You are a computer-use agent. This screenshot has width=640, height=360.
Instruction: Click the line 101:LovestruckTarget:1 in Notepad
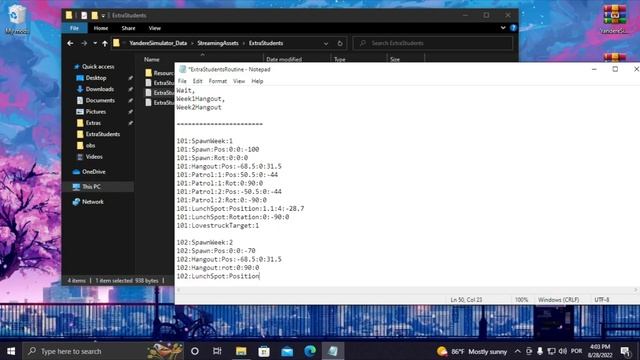coord(218,225)
